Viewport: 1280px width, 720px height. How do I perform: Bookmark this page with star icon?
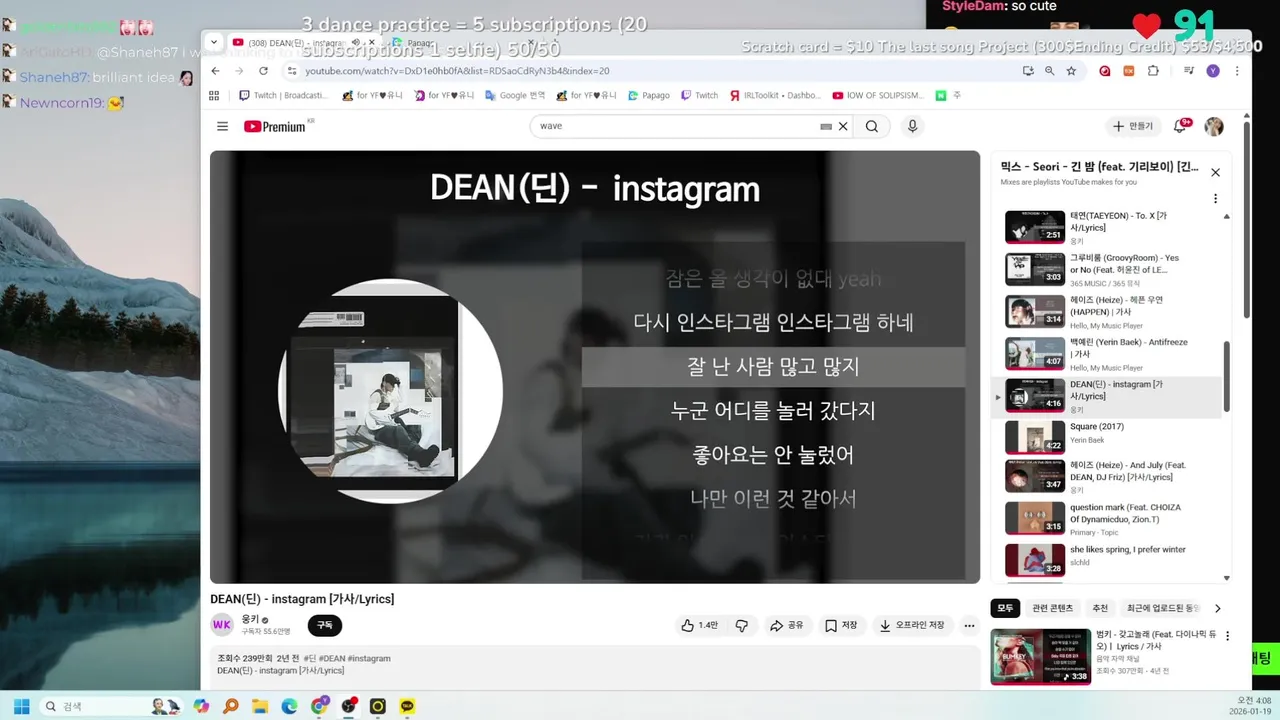[x=1071, y=71]
